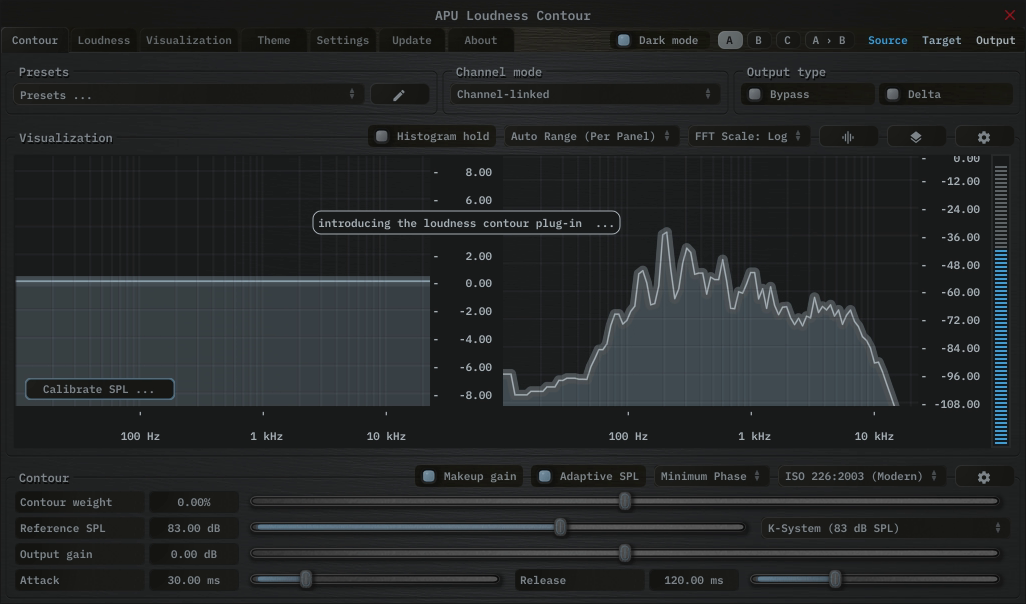Switch to the Loudness tab
Screen dimensions: 1026x604
(104, 40)
